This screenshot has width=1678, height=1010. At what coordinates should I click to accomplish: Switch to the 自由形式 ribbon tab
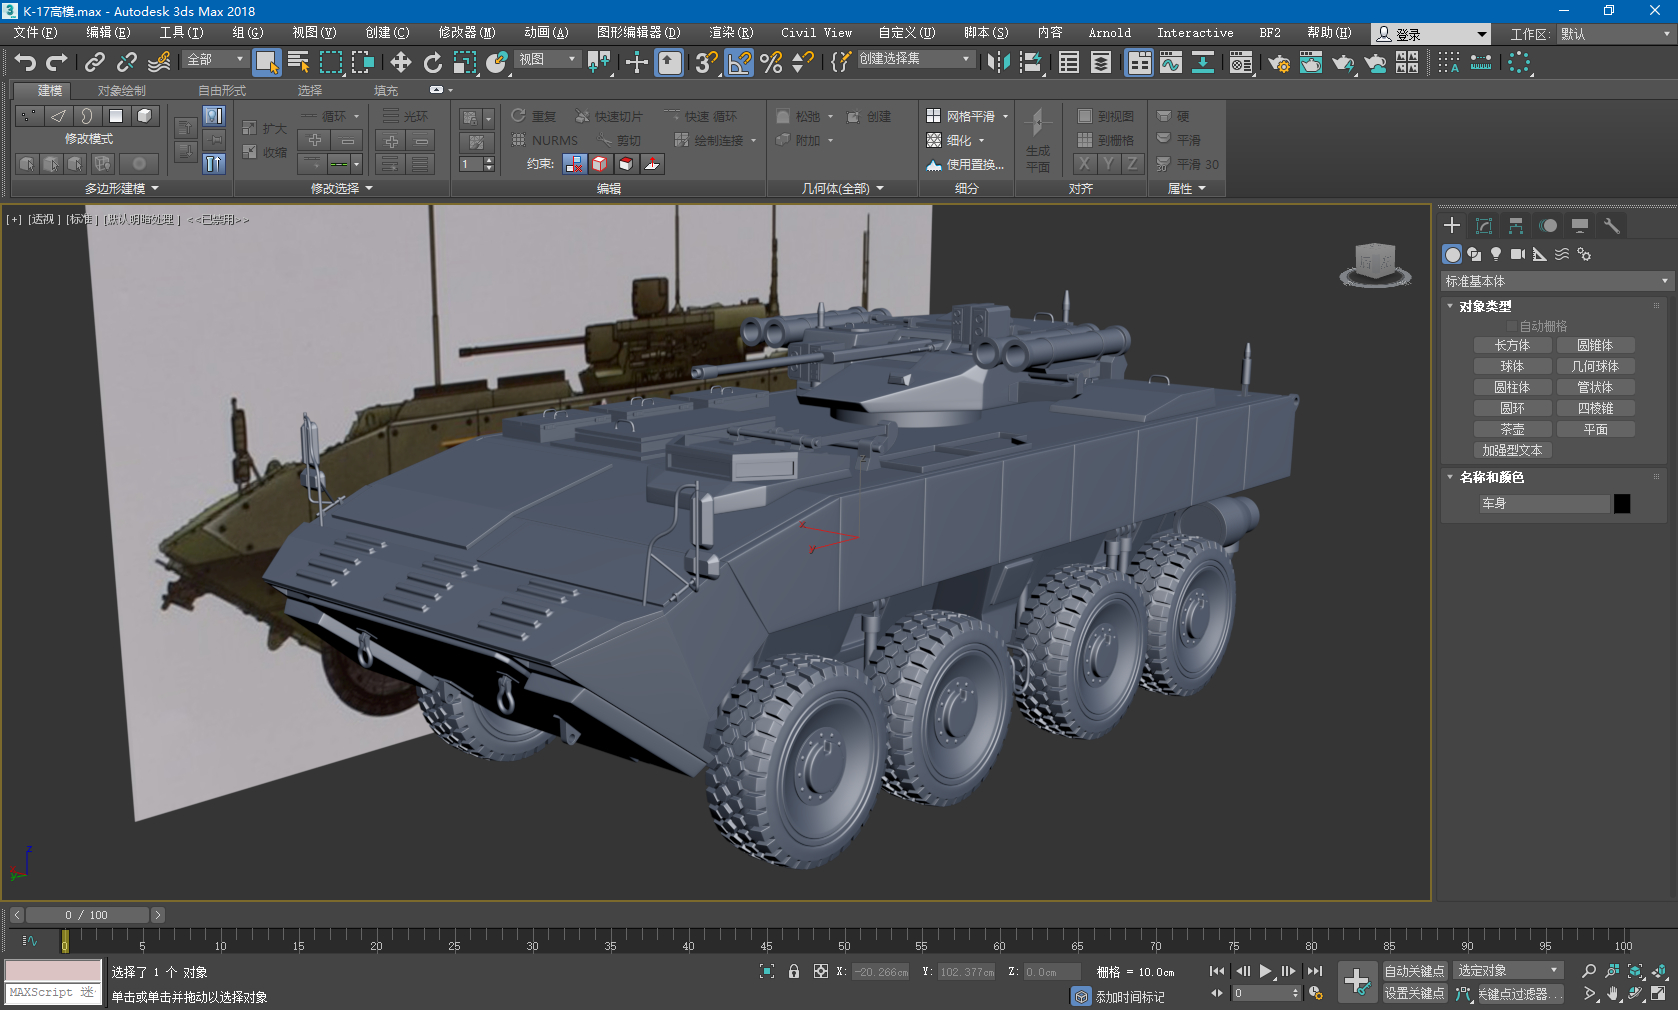coord(222,90)
